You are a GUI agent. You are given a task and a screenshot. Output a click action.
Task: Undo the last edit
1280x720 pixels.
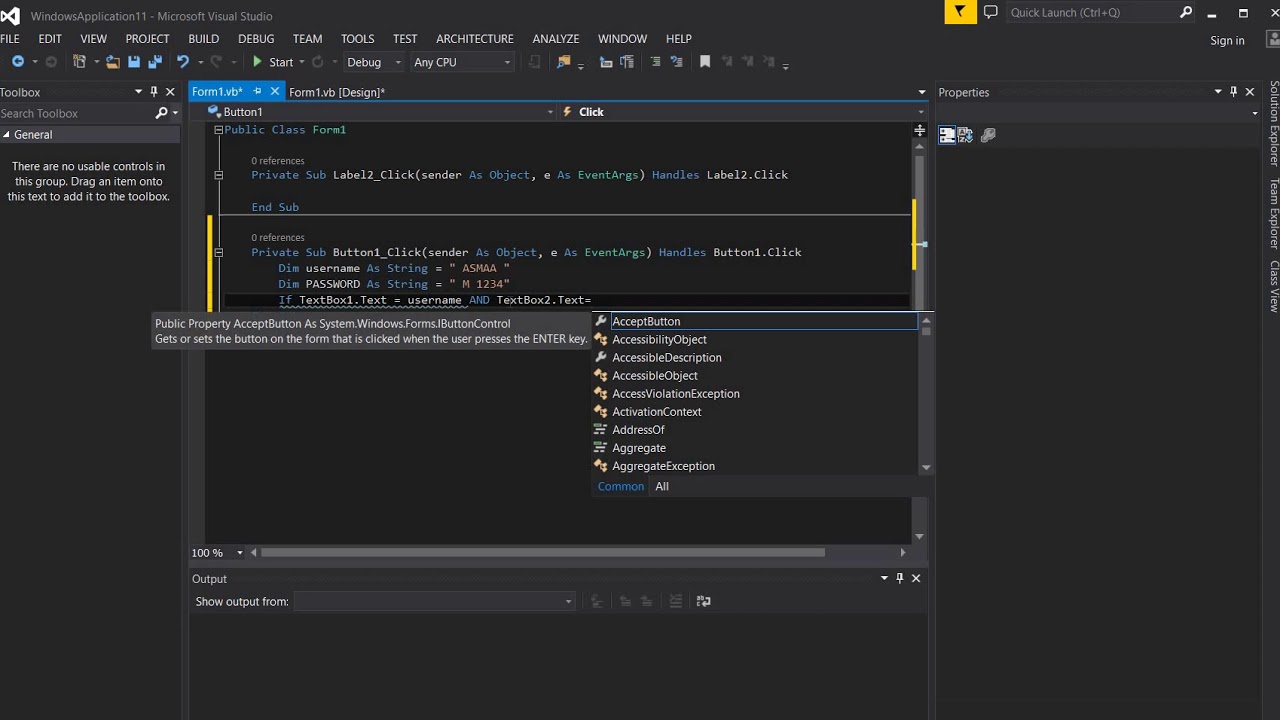[x=183, y=62]
